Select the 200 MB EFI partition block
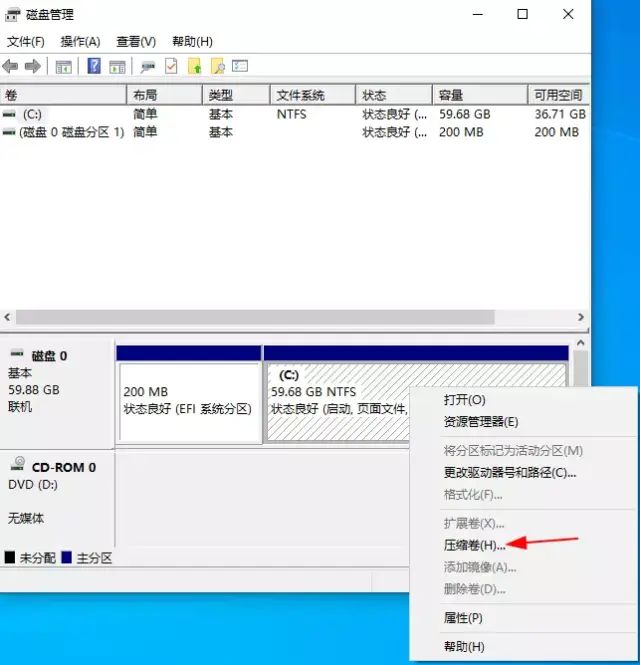The width and height of the screenshot is (640, 665). pyautogui.click(x=189, y=400)
